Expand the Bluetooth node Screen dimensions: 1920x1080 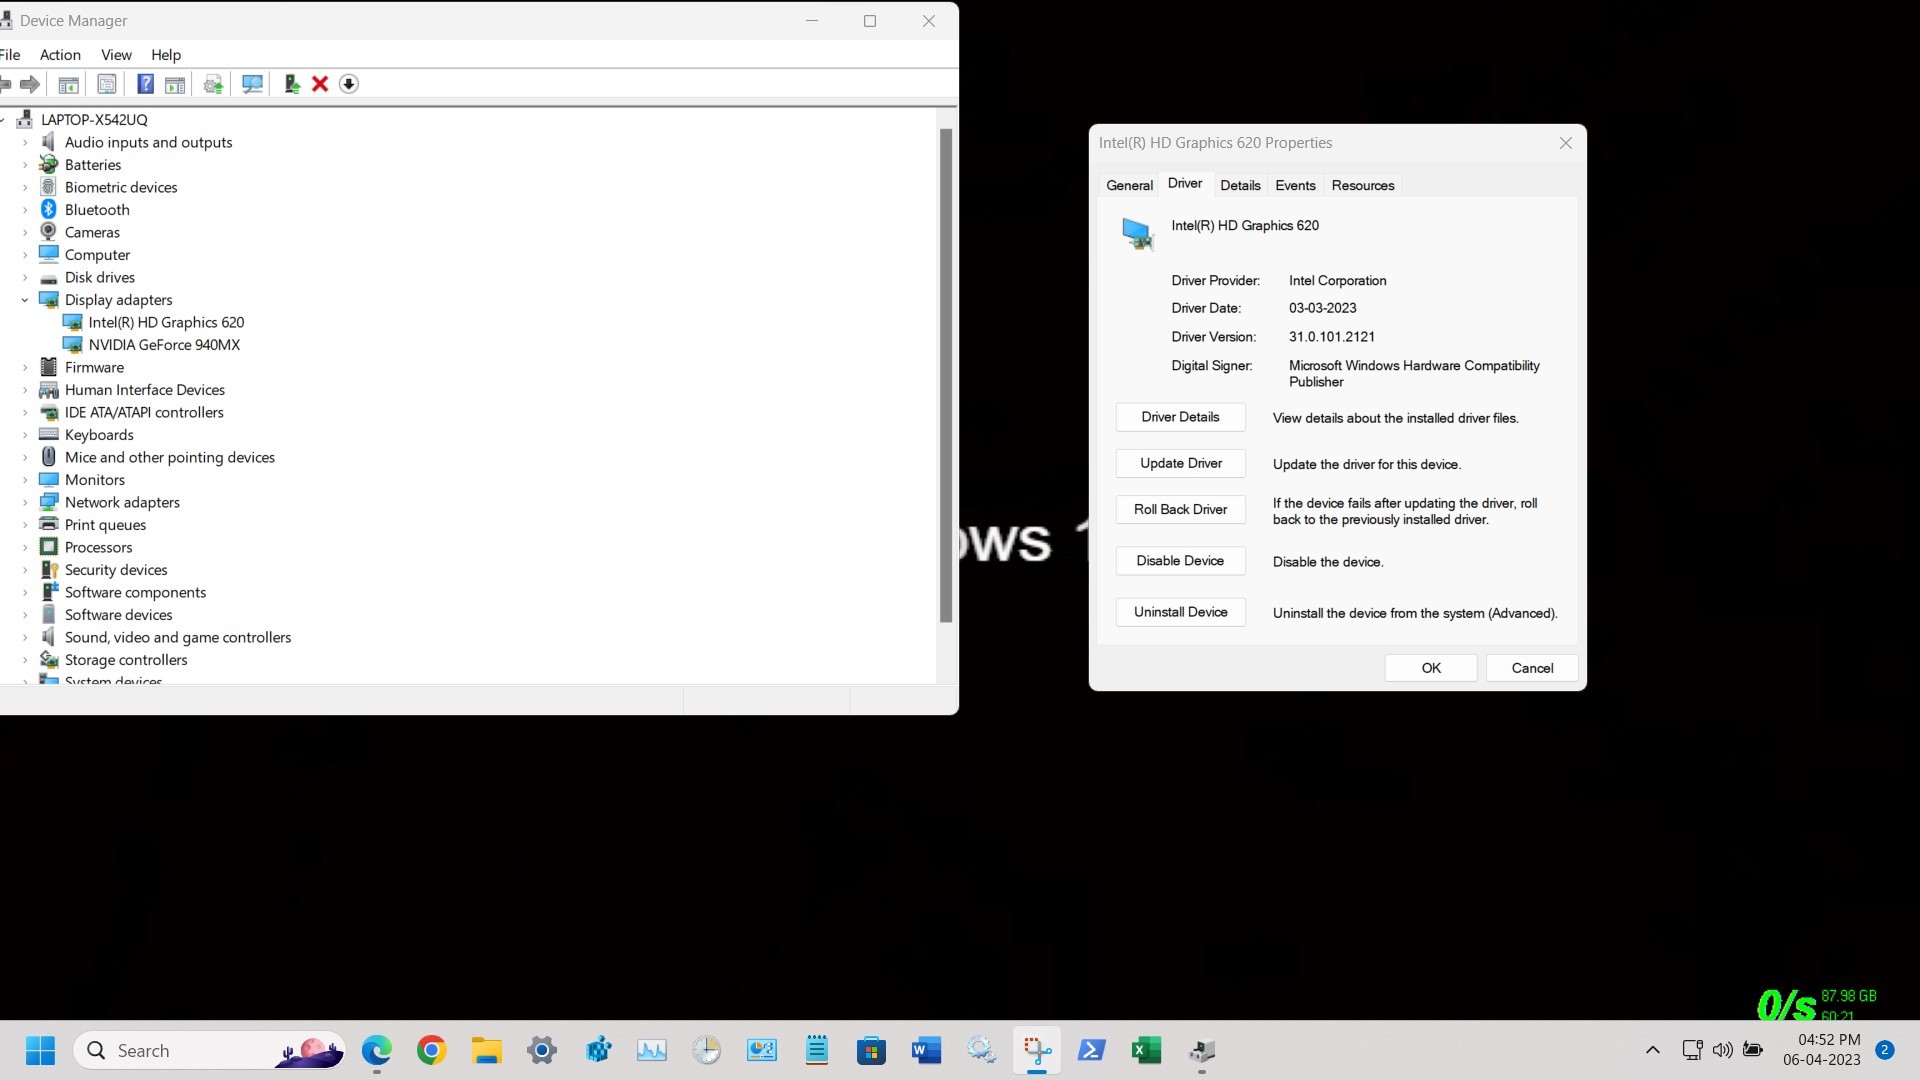25,210
